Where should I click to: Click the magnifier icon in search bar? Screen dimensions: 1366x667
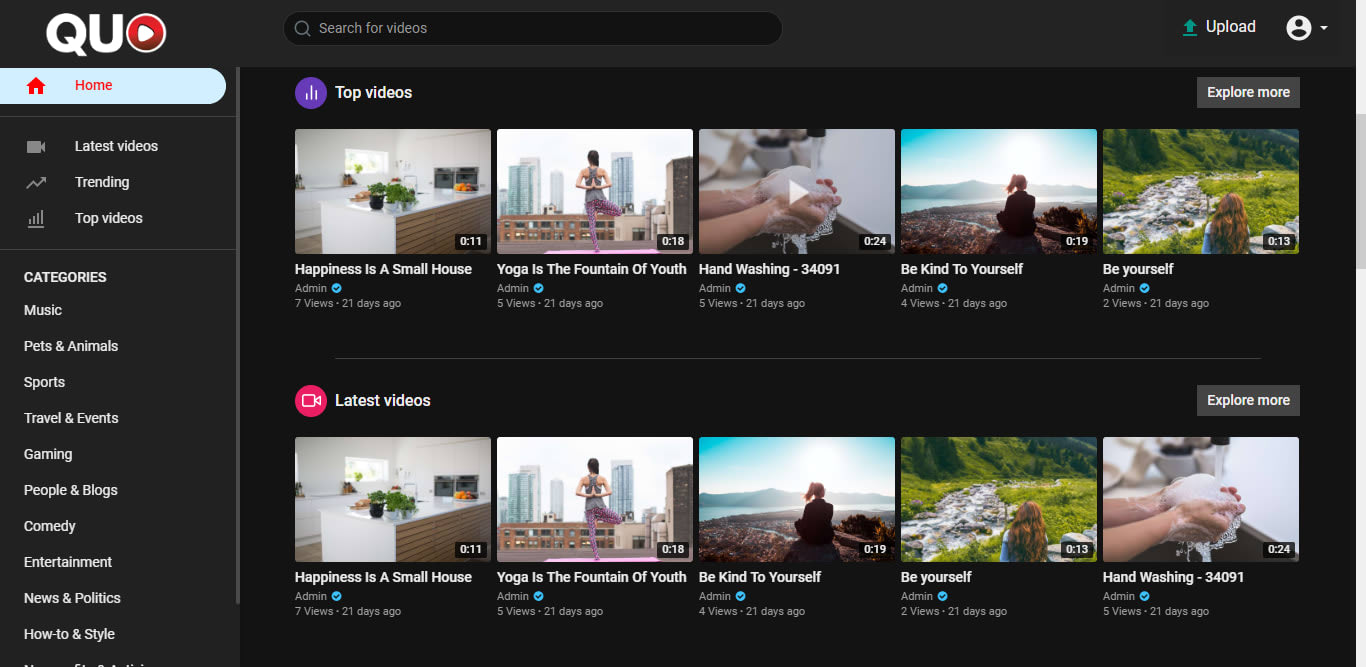click(x=302, y=29)
